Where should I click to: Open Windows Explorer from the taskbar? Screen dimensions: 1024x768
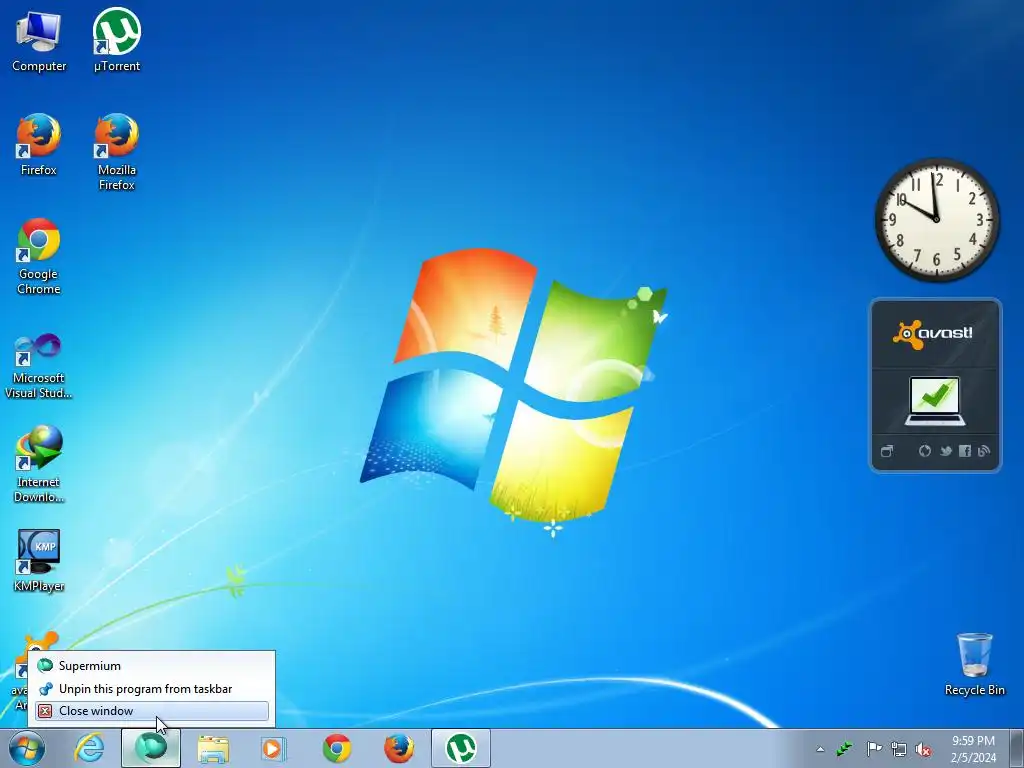coord(213,748)
